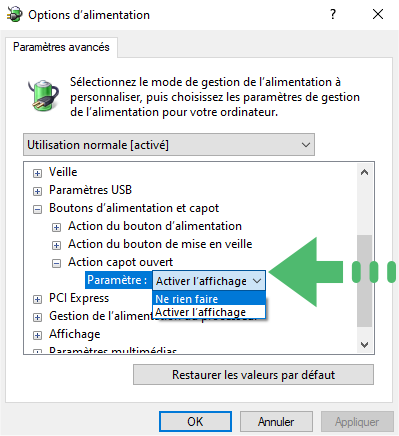Viewport: 399px width, 436px height.
Task: Expand the PCI Express node
Action: point(37,299)
